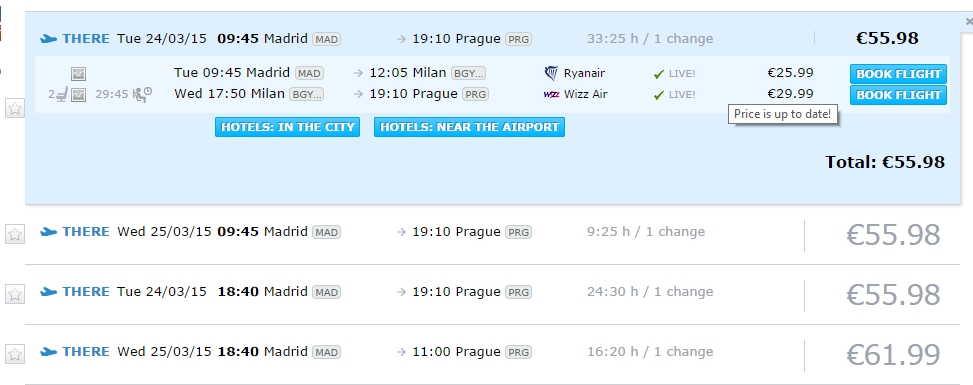The width and height of the screenshot is (973, 385).
Task: Star the €61.99 Madrid to Prague flight
Action: pos(15,355)
